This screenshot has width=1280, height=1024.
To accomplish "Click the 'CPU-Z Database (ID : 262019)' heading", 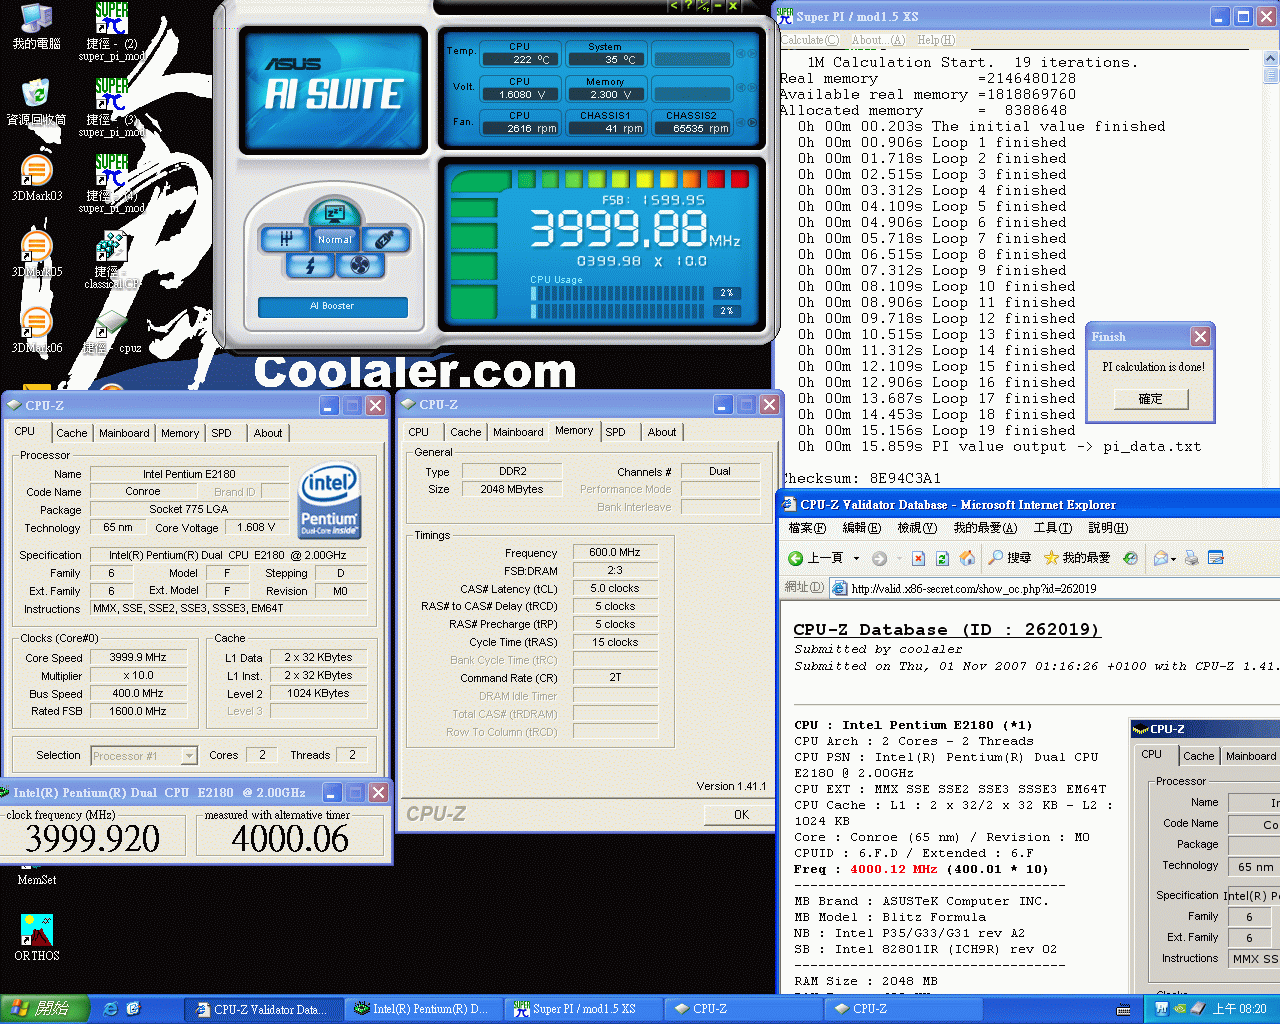I will tap(947, 630).
